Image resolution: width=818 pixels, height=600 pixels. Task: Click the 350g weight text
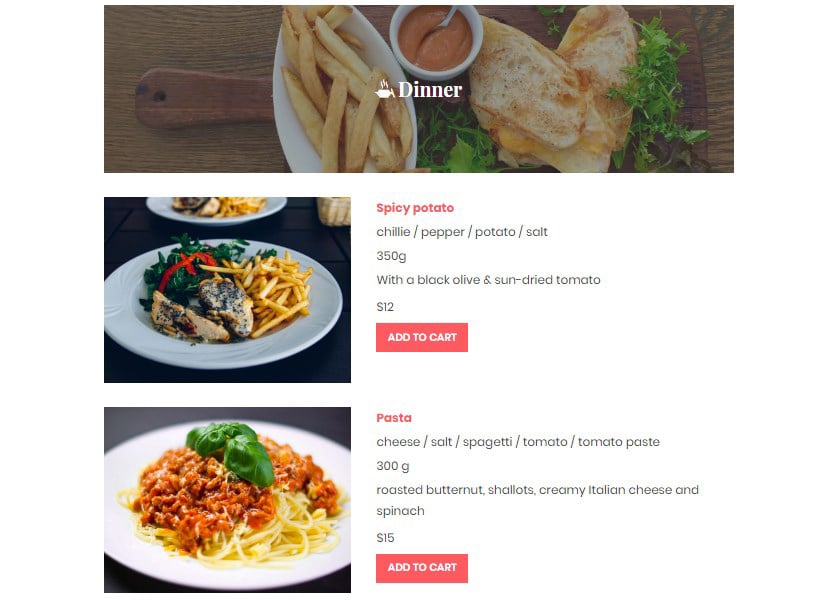pyautogui.click(x=391, y=256)
